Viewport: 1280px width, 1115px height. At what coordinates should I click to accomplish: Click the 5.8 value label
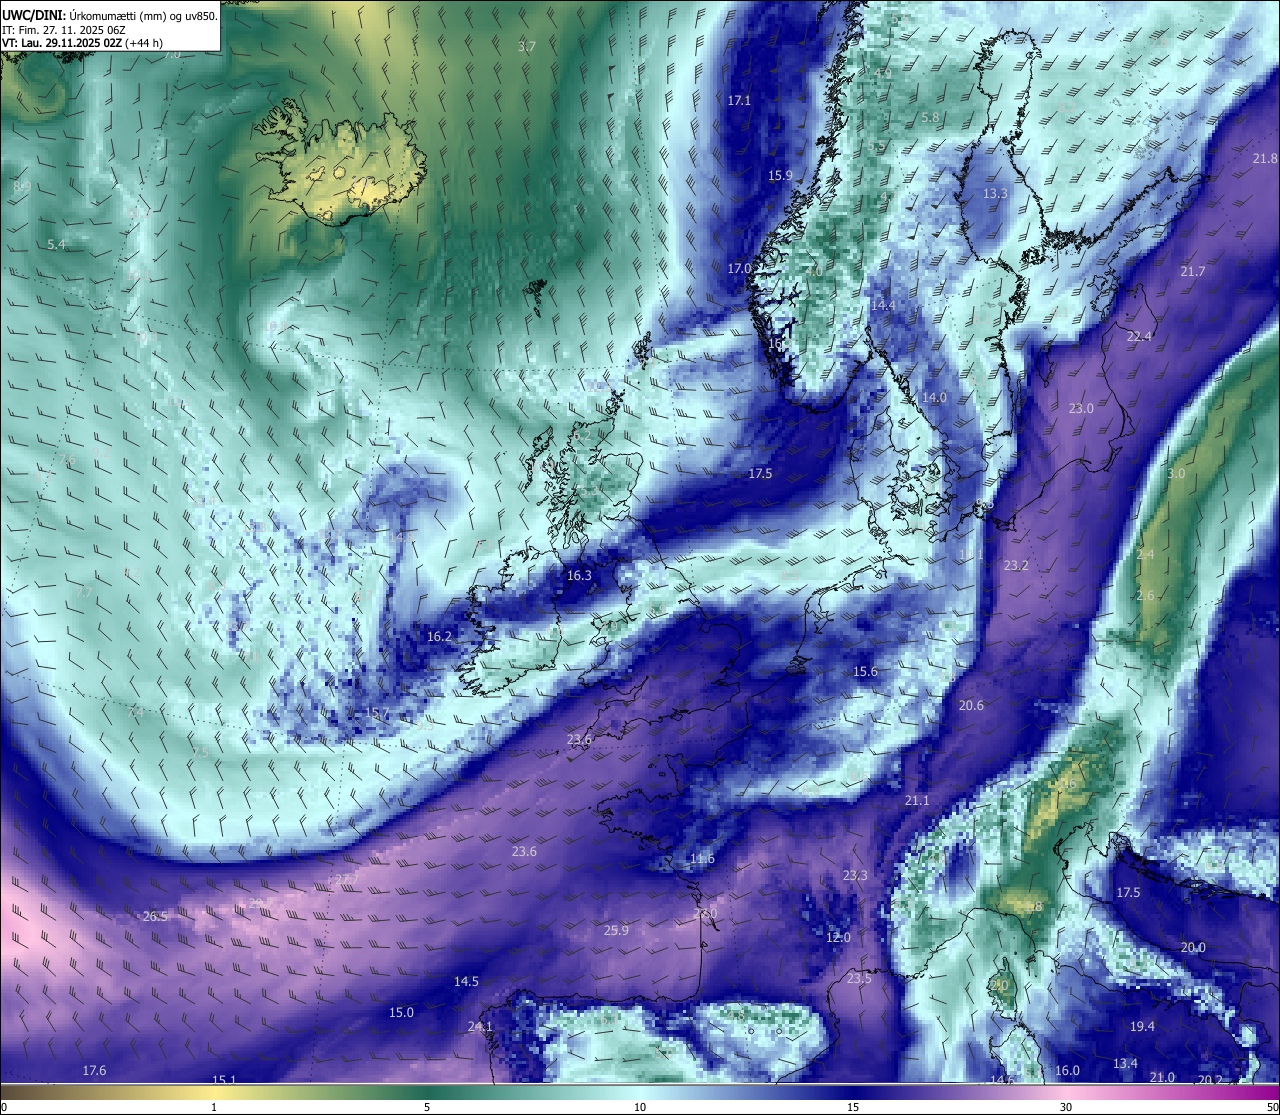[930, 118]
